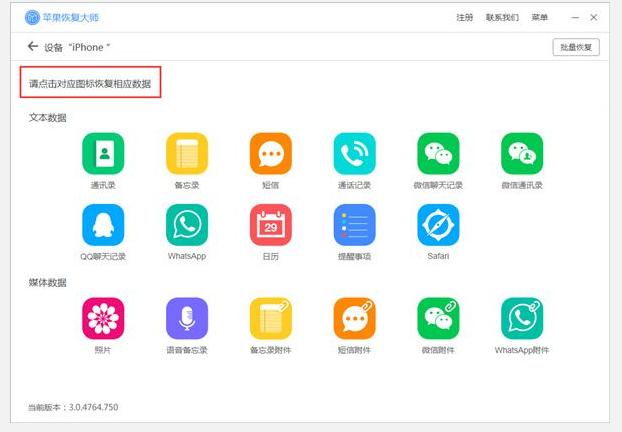Image resolution: width=622 pixels, height=432 pixels.
Task: Select the WhatsApp附件 attachments icon
Action: [522, 319]
